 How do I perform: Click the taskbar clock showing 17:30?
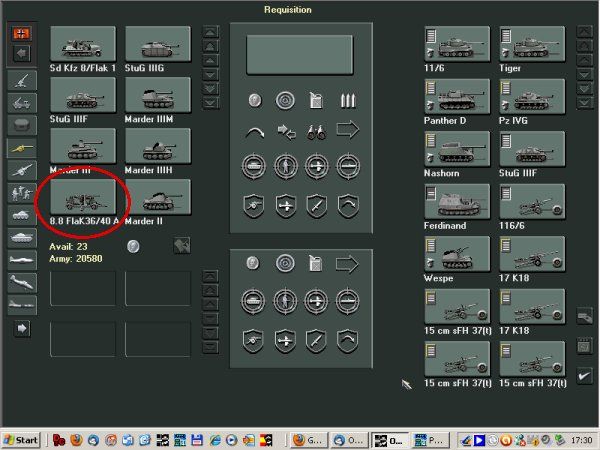point(581,440)
